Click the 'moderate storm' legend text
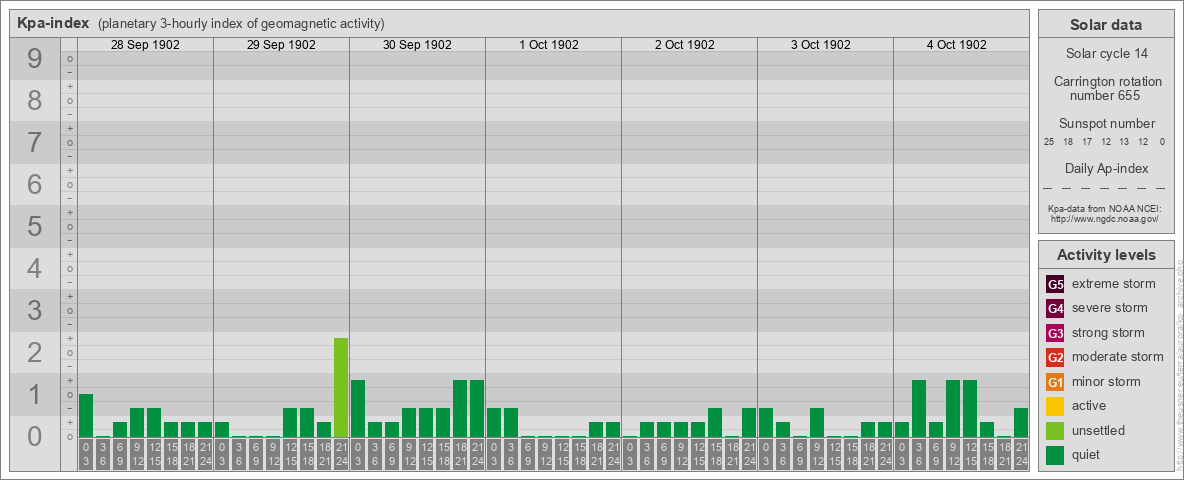Image resolution: width=1184 pixels, height=480 pixels. click(x=1118, y=357)
